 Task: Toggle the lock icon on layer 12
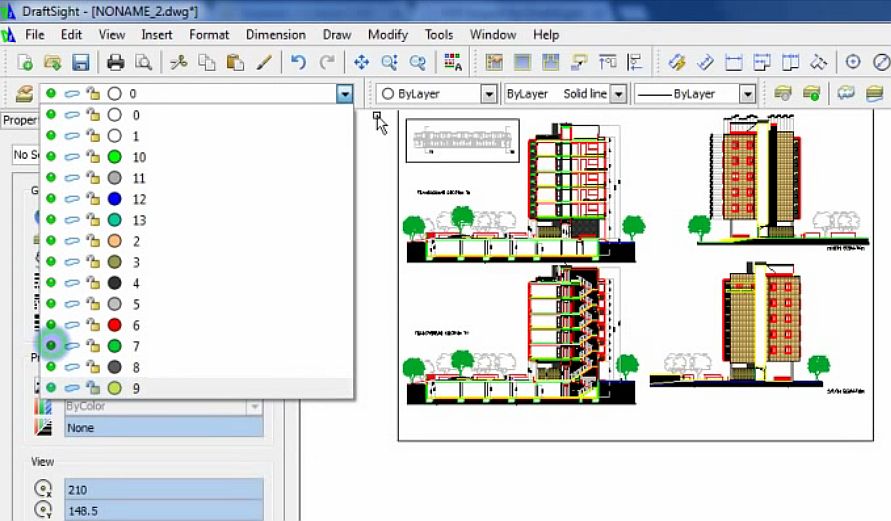pyautogui.click(x=93, y=199)
